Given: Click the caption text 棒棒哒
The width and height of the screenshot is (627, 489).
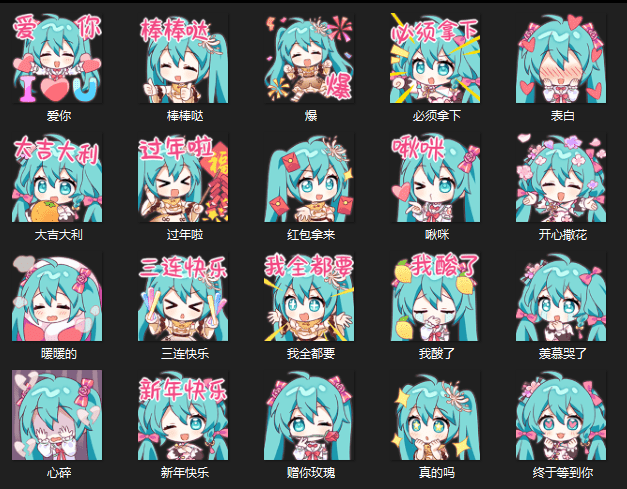Looking at the screenshot, I should [185, 116].
